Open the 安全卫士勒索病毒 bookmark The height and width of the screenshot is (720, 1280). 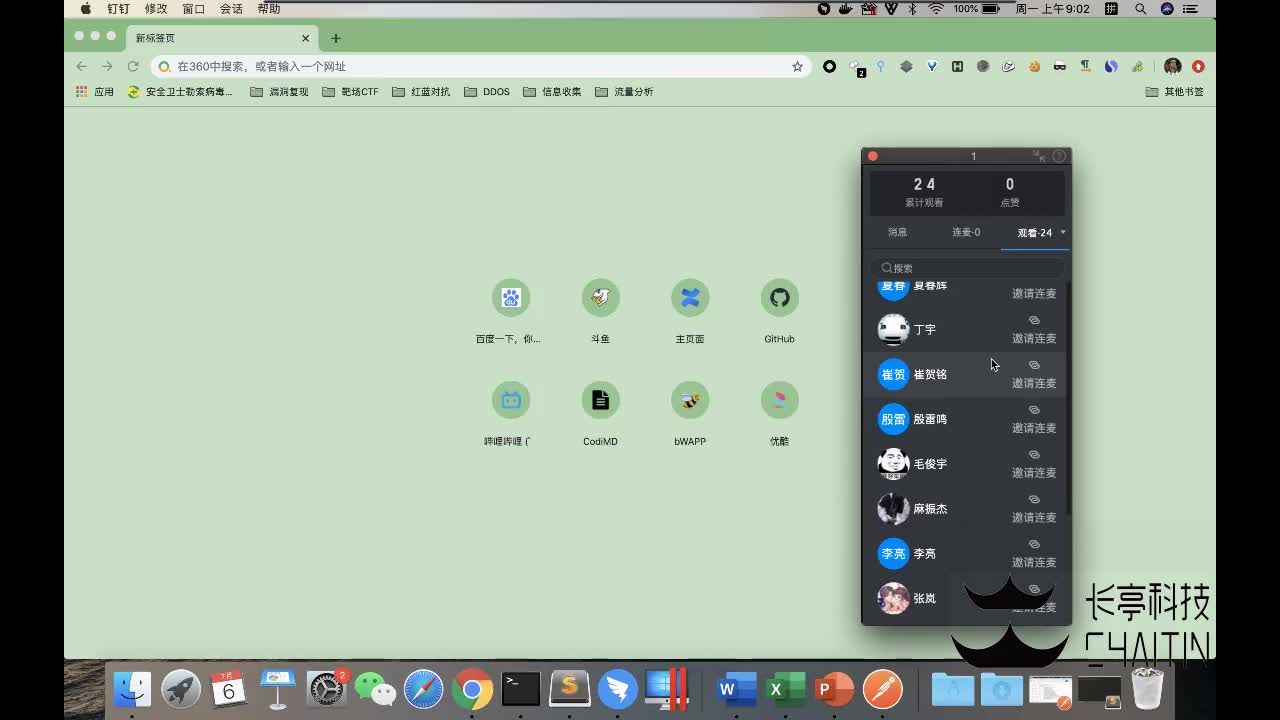coord(180,91)
